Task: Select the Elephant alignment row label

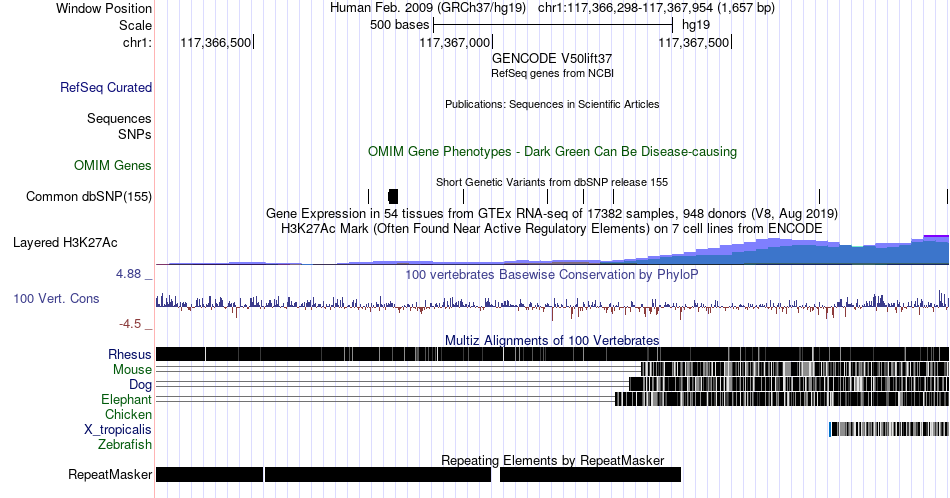Action: pos(126,399)
